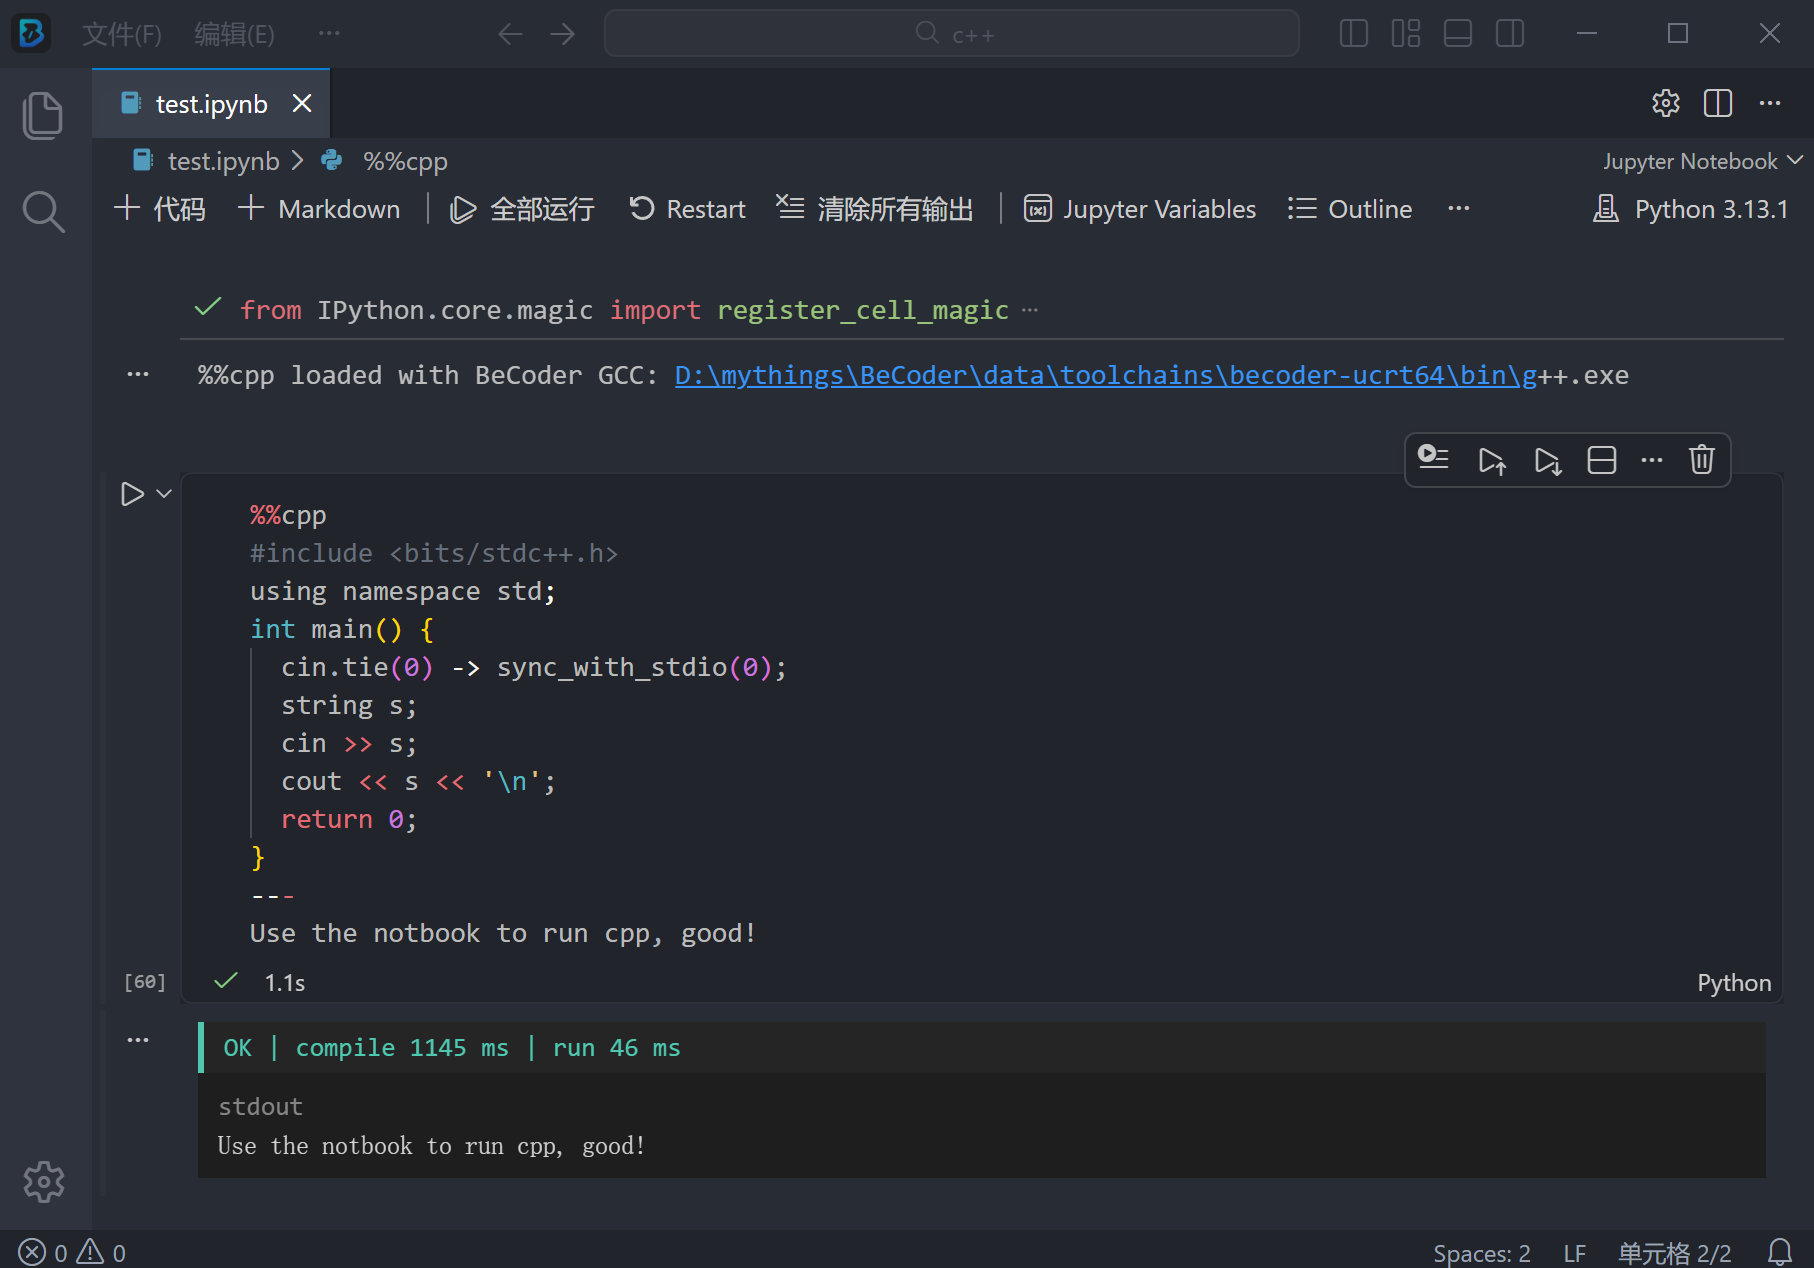Click the cell language label Python
Image resolution: width=1814 pixels, height=1268 pixels.
(x=1734, y=983)
